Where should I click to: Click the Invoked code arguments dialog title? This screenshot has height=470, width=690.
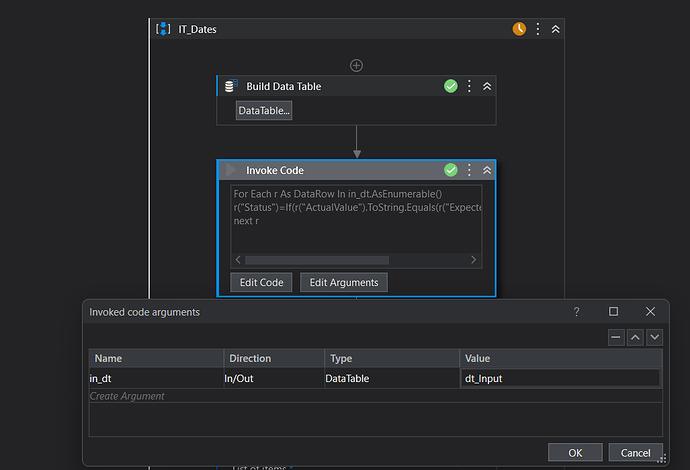click(x=144, y=312)
